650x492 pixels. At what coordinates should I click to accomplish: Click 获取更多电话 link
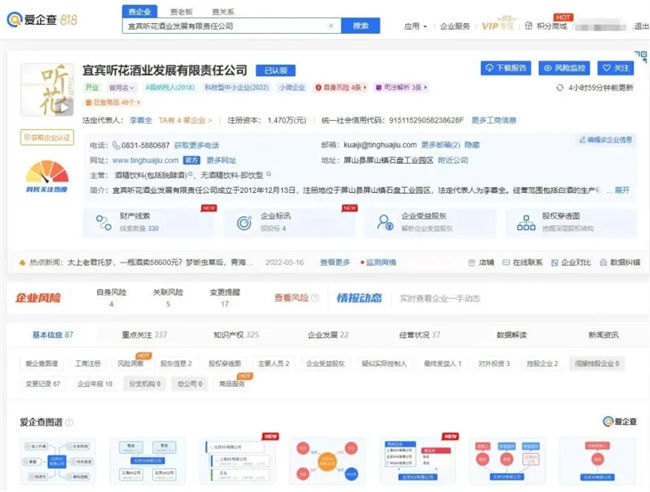click(196, 145)
